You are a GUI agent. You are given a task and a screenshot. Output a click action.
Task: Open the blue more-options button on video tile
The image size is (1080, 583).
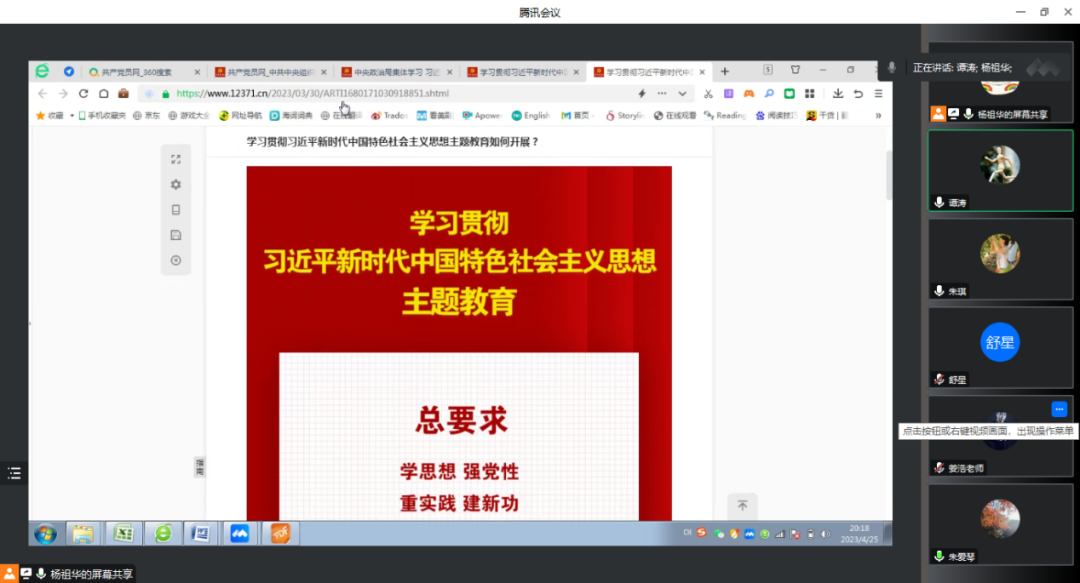1059,409
